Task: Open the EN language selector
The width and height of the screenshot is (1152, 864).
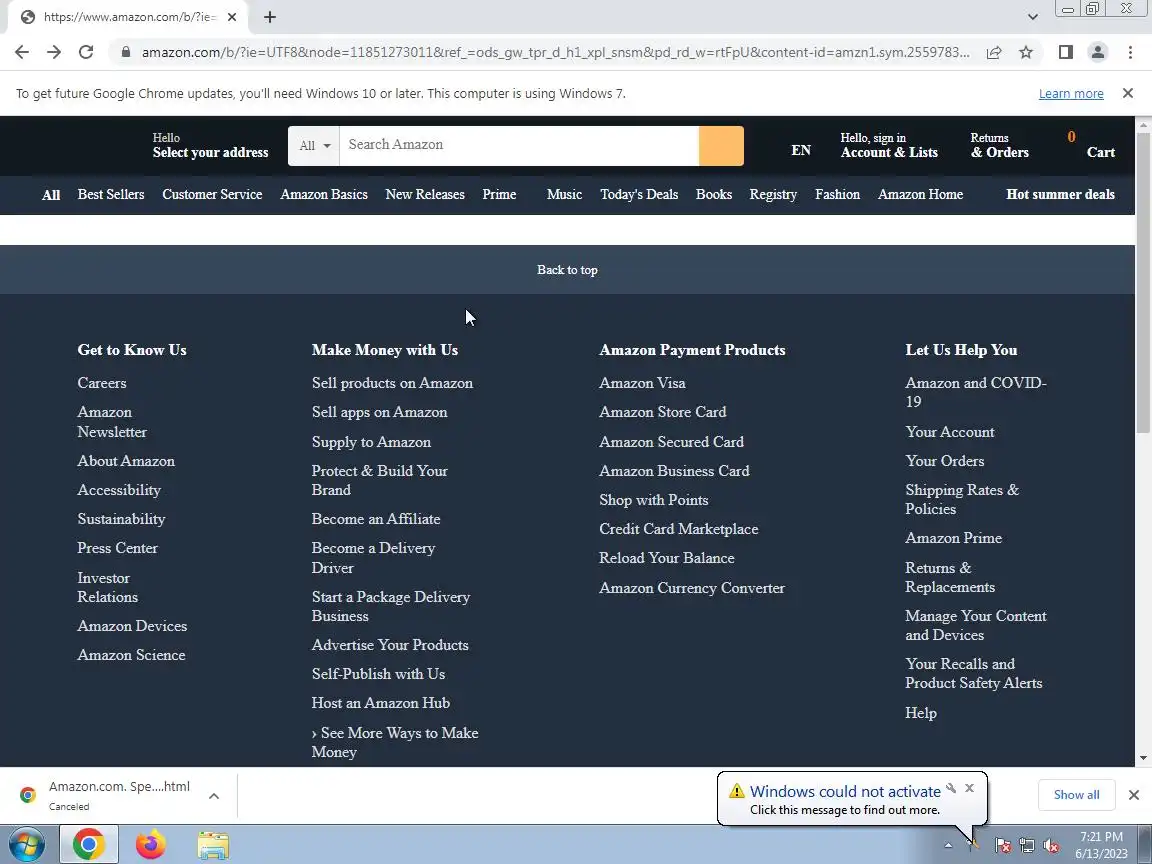Action: tap(801, 150)
